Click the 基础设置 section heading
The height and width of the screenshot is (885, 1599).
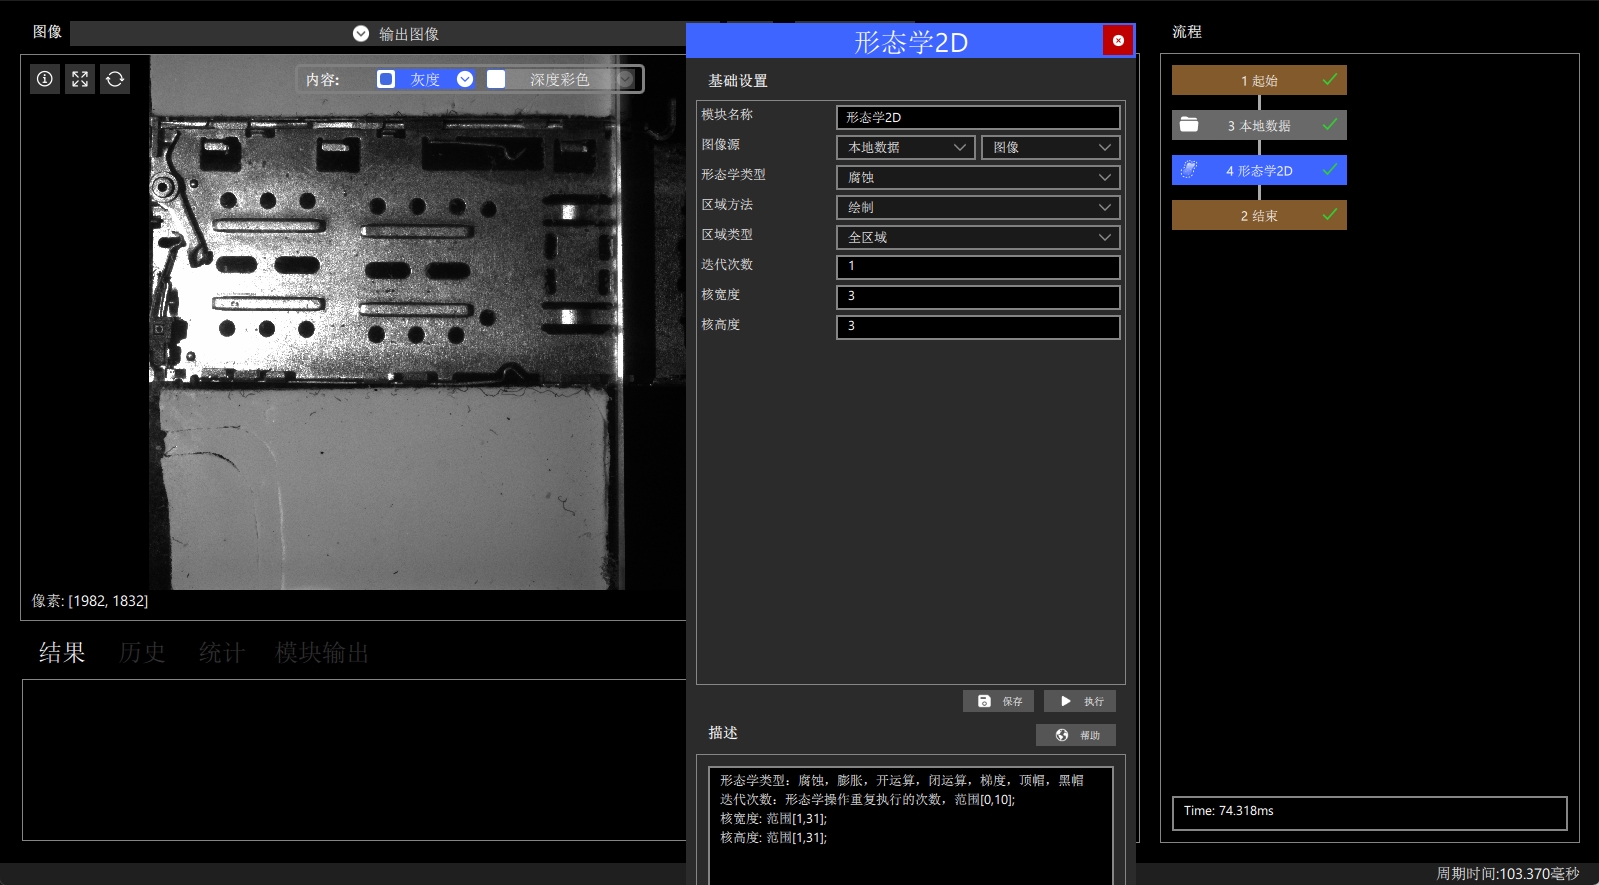click(x=738, y=81)
